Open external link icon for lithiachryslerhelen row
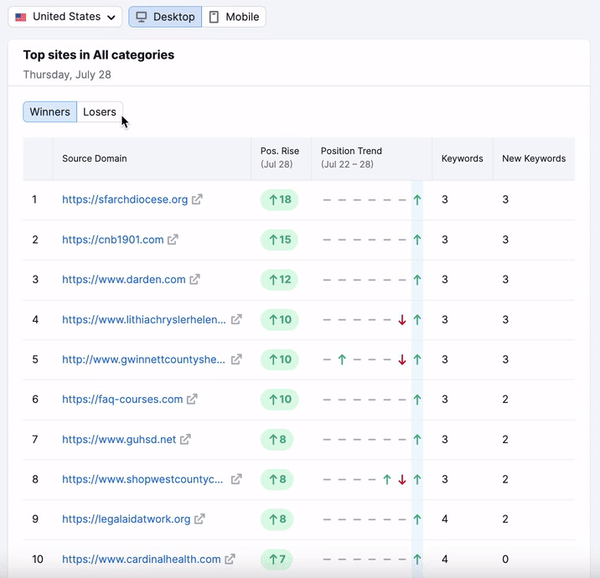The image size is (600, 578). [236, 319]
